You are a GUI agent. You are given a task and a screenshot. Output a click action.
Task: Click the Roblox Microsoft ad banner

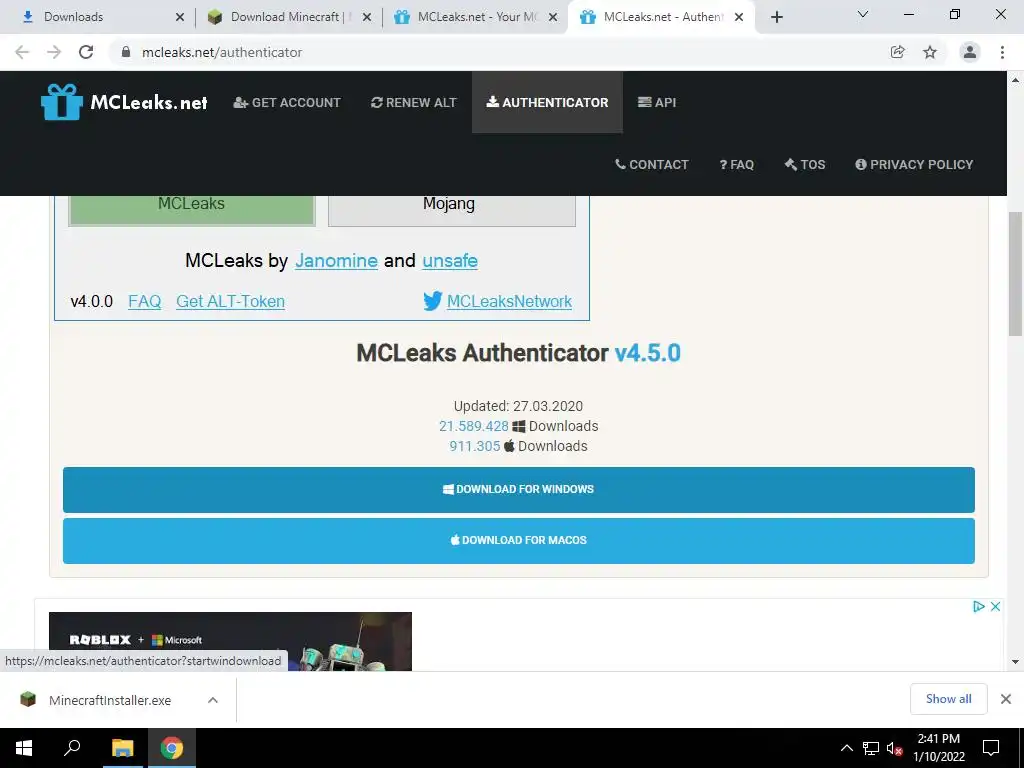pyautogui.click(x=230, y=641)
